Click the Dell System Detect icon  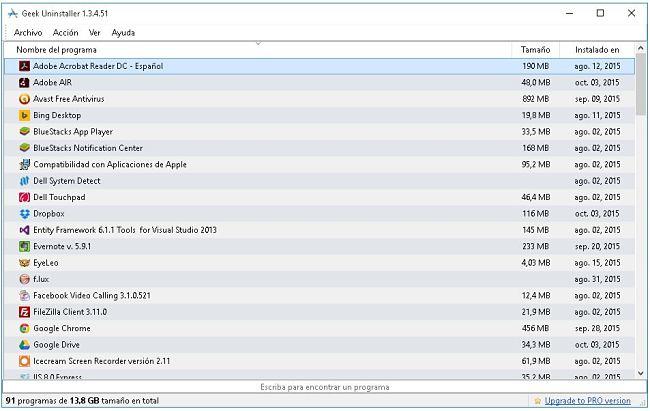[x=24, y=181]
